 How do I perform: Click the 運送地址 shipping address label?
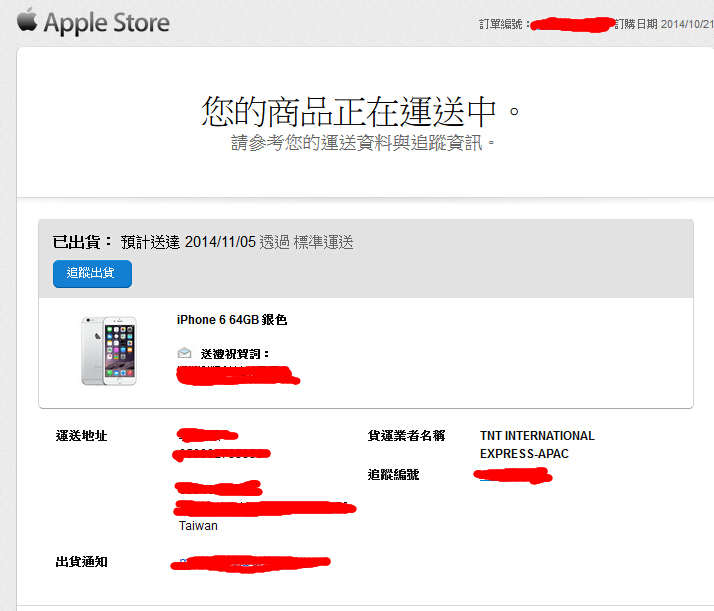click(x=82, y=436)
